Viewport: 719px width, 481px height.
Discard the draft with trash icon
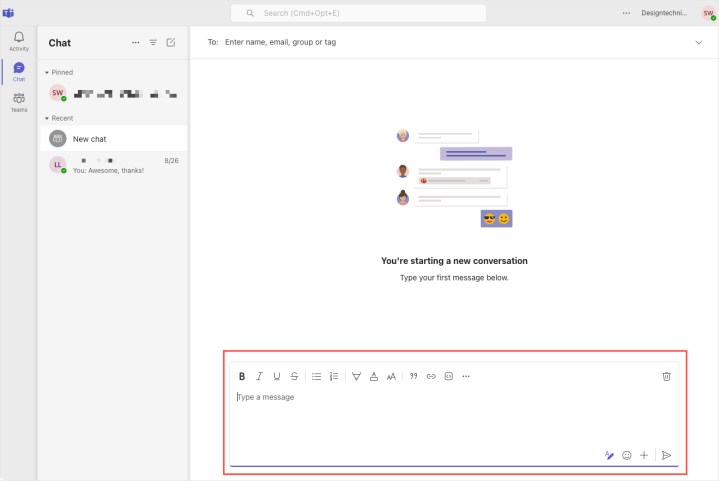click(x=666, y=376)
